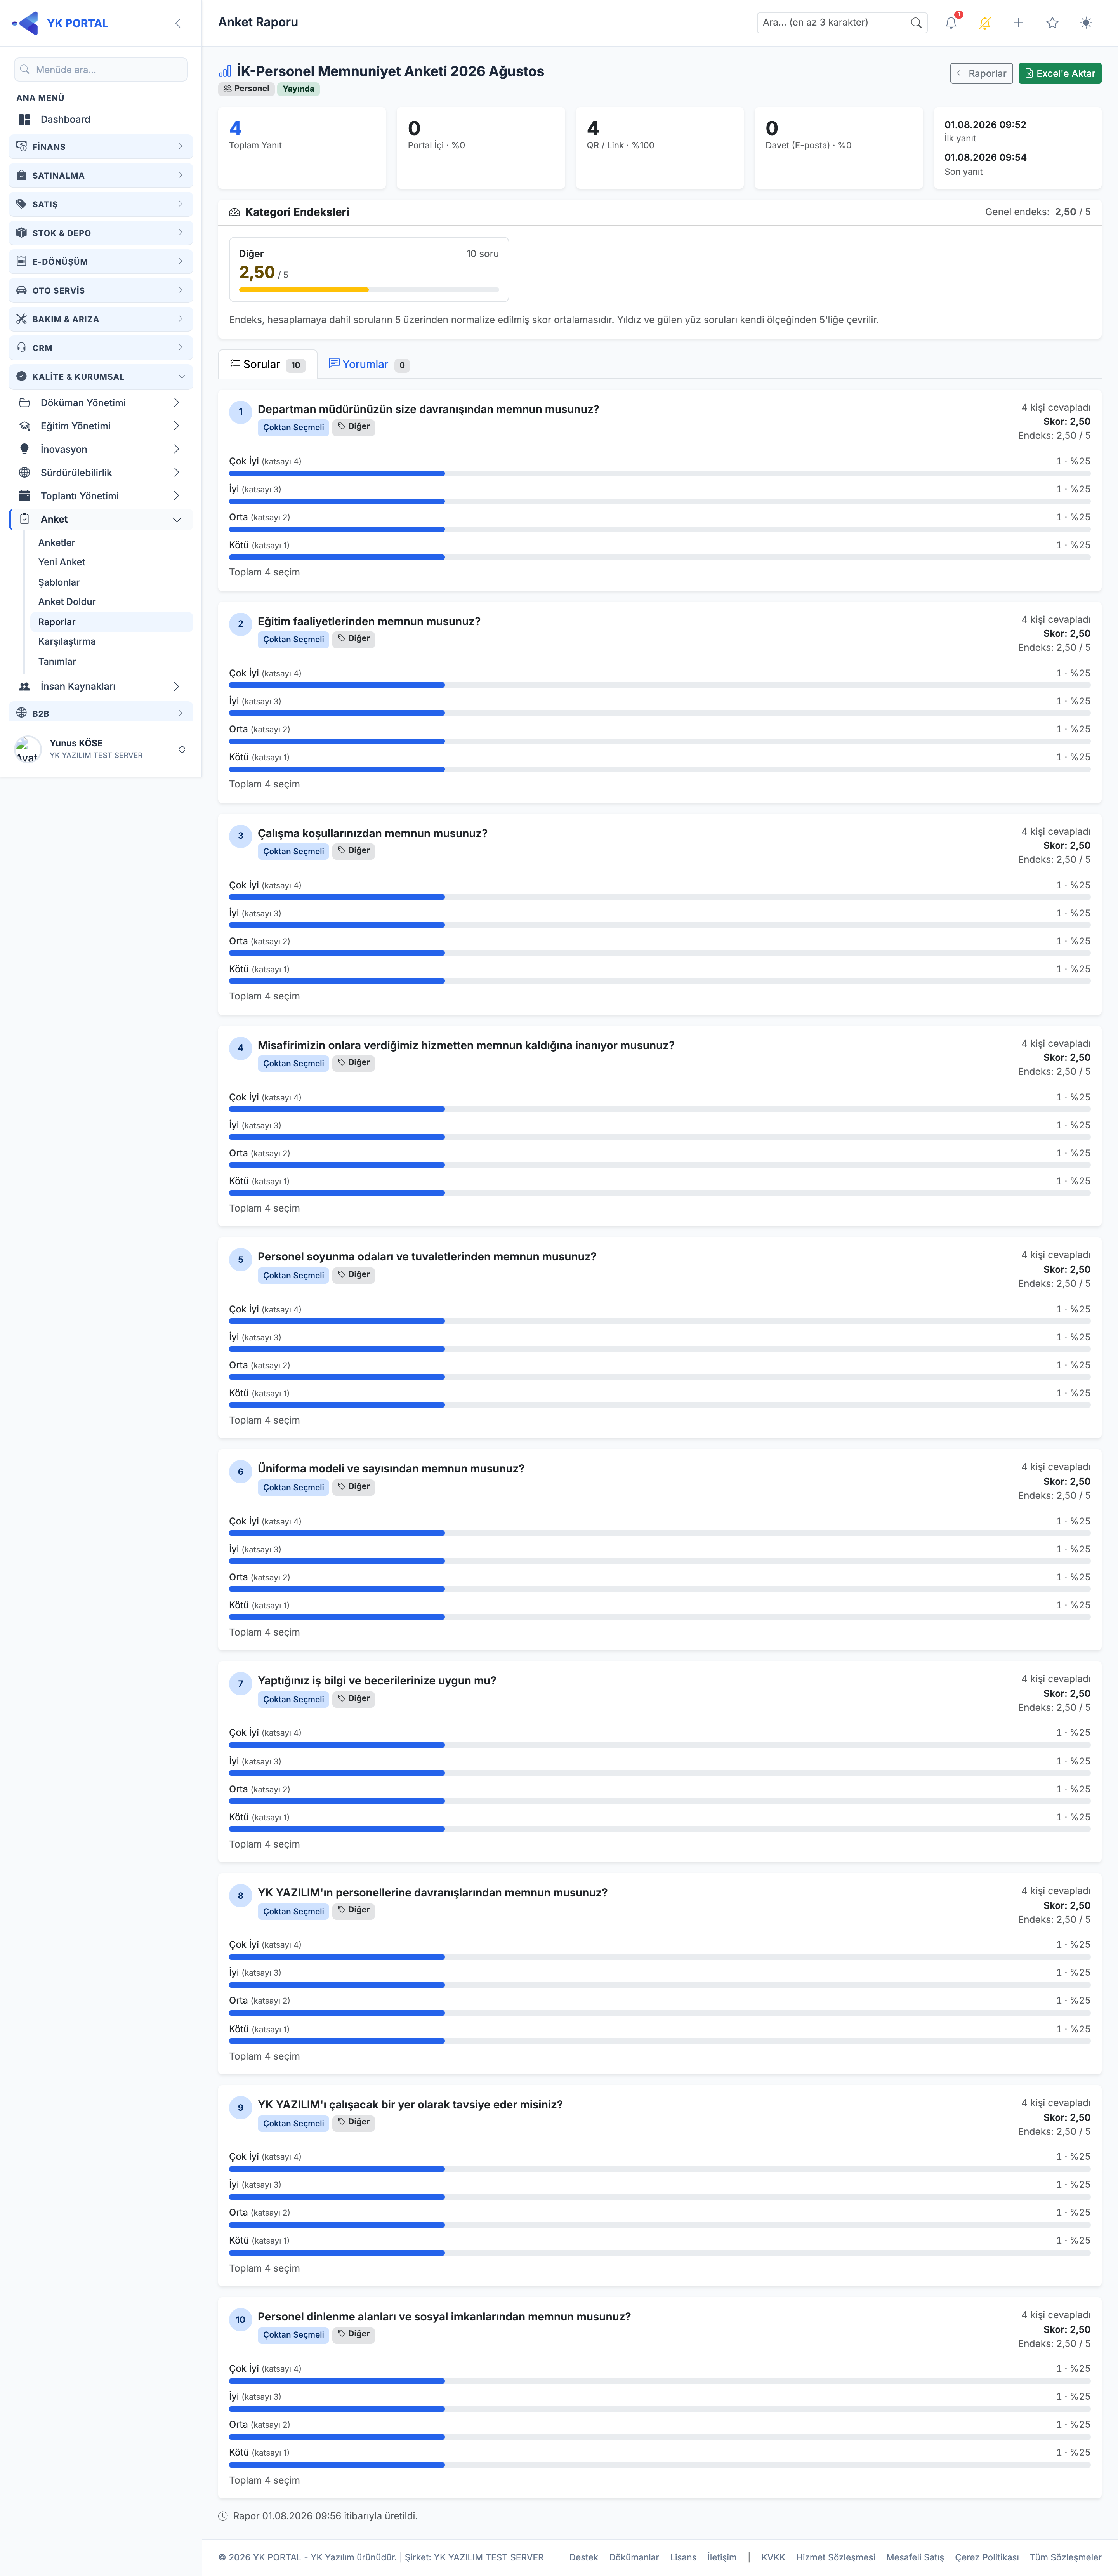Open the Hizmet Sözleşmesi footer link
This screenshot has width=1118, height=2576.
[836, 2557]
